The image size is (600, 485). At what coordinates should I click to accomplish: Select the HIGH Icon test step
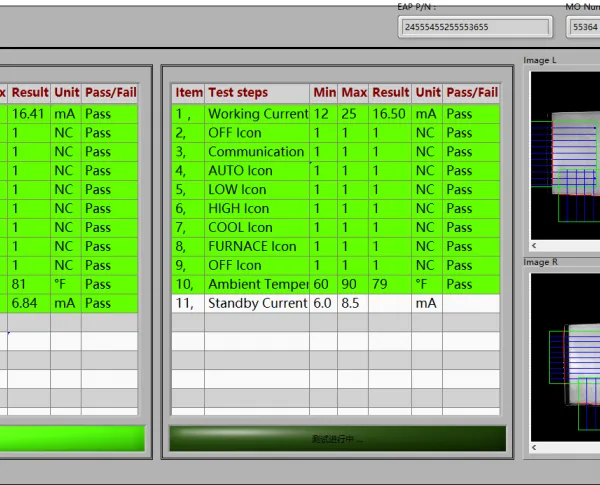tap(257, 209)
